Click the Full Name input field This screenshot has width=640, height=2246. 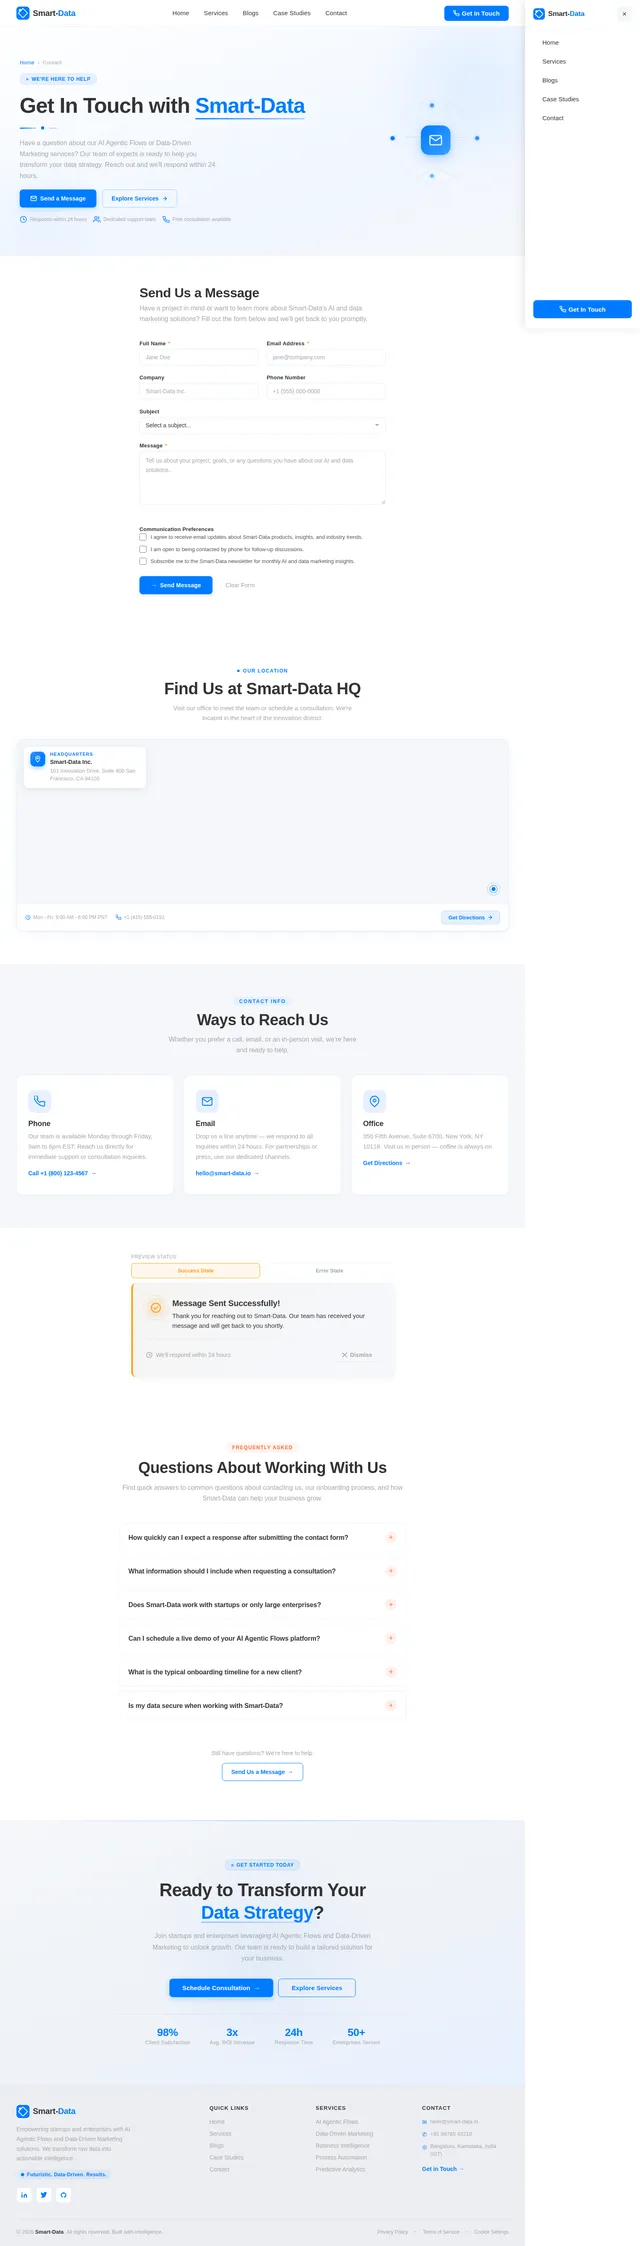[x=199, y=357]
